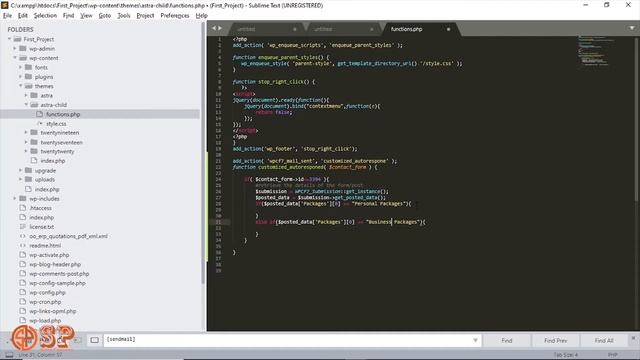The height and width of the screenshot is (360, 640).
Task: Click the Find Prev button
Action: coord(555,340)
